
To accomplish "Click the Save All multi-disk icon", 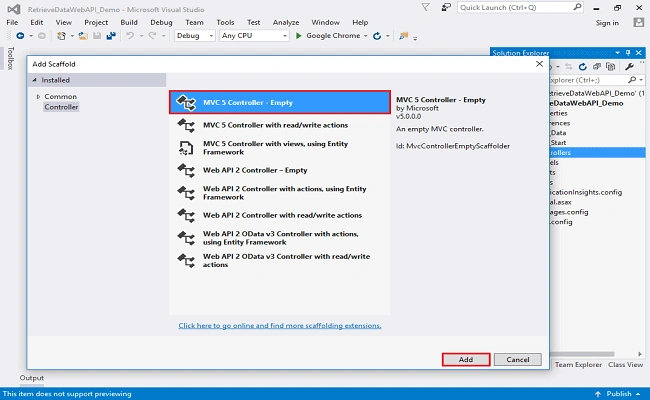I will tap(111, 36).
